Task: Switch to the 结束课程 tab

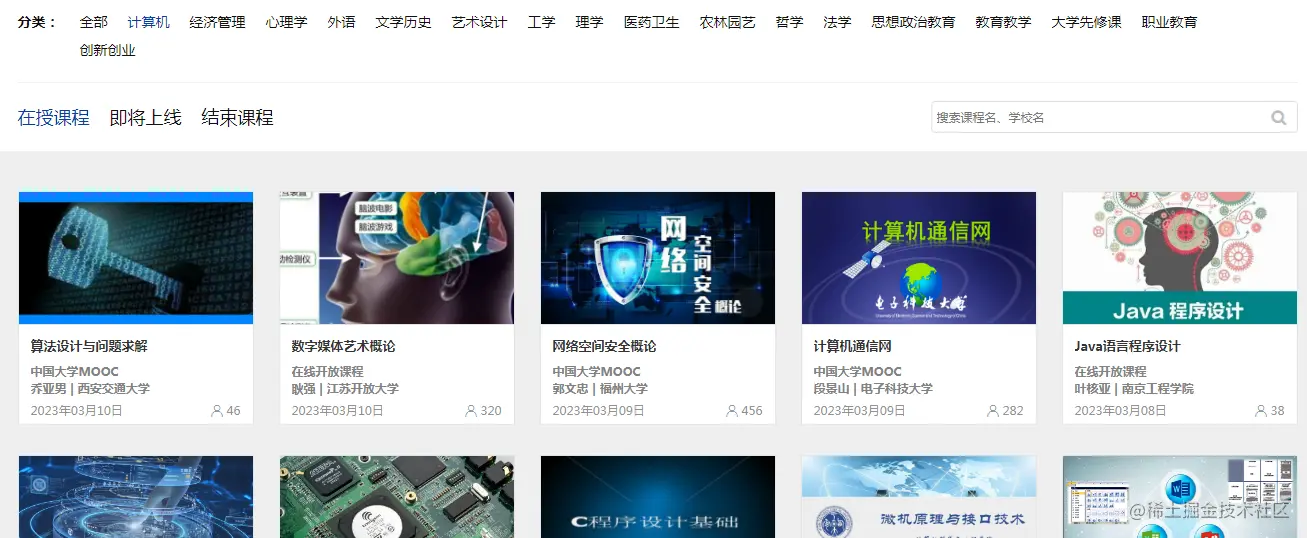Action: pyautogui.click(x=238, y=118)
